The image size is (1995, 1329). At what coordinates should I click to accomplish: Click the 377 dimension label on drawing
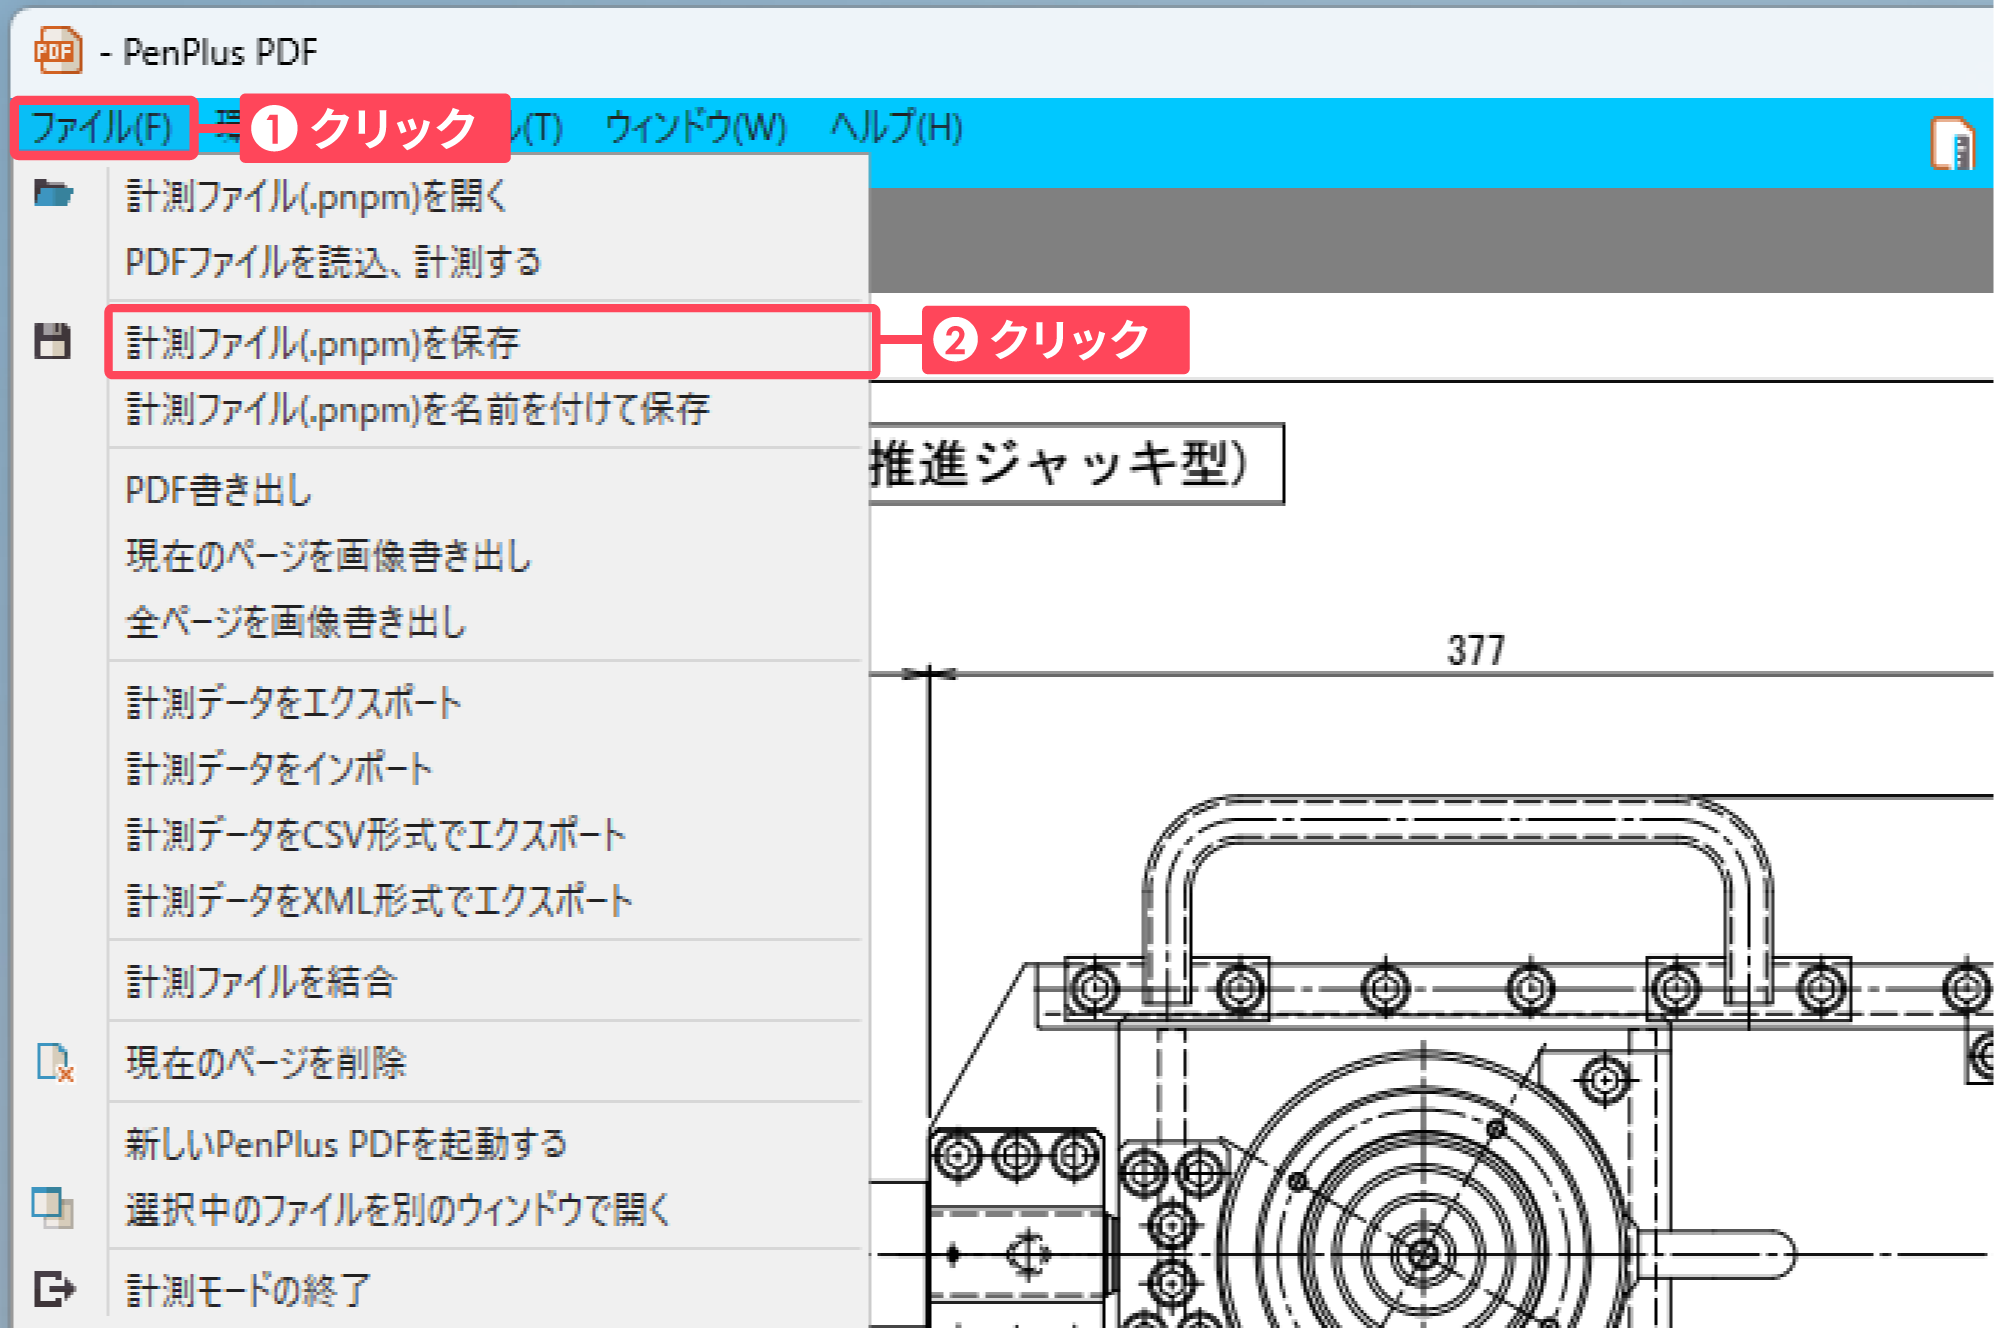[1475, 650]
